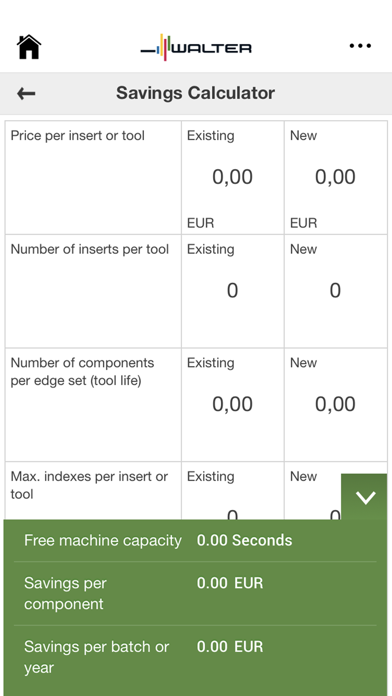Select the Number of inserts per tool label

point(90,249)
